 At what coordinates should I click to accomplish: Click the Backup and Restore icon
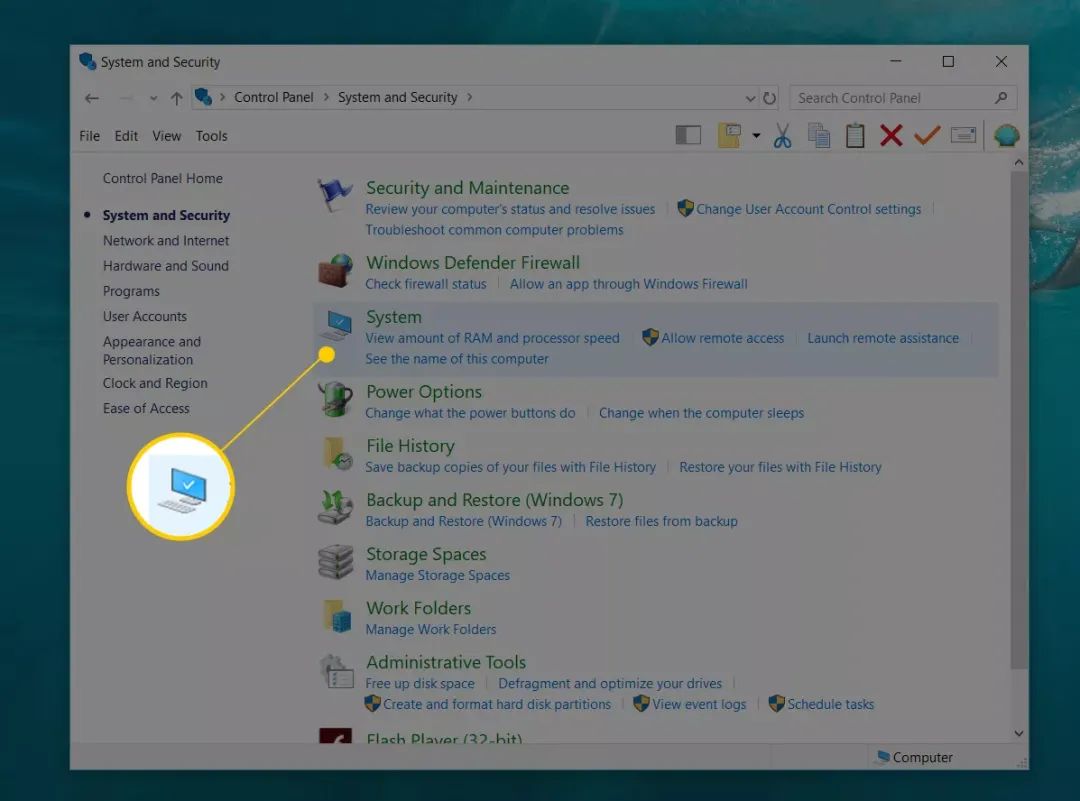335,508
